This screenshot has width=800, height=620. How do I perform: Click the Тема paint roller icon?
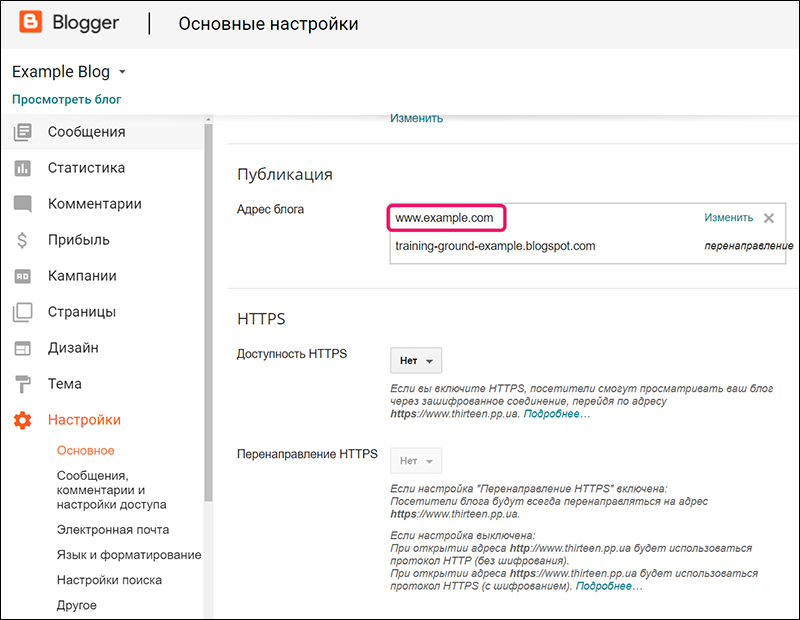point(23,384)
